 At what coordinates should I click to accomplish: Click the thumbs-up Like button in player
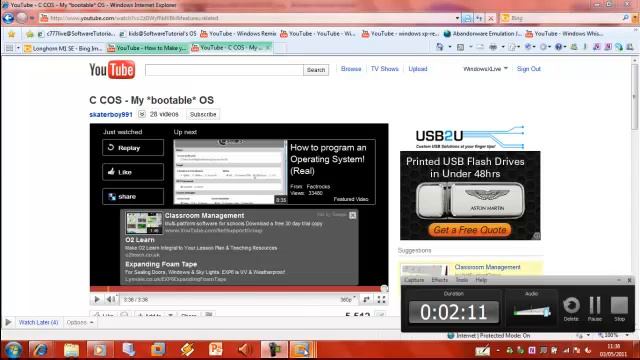point(133,172)
